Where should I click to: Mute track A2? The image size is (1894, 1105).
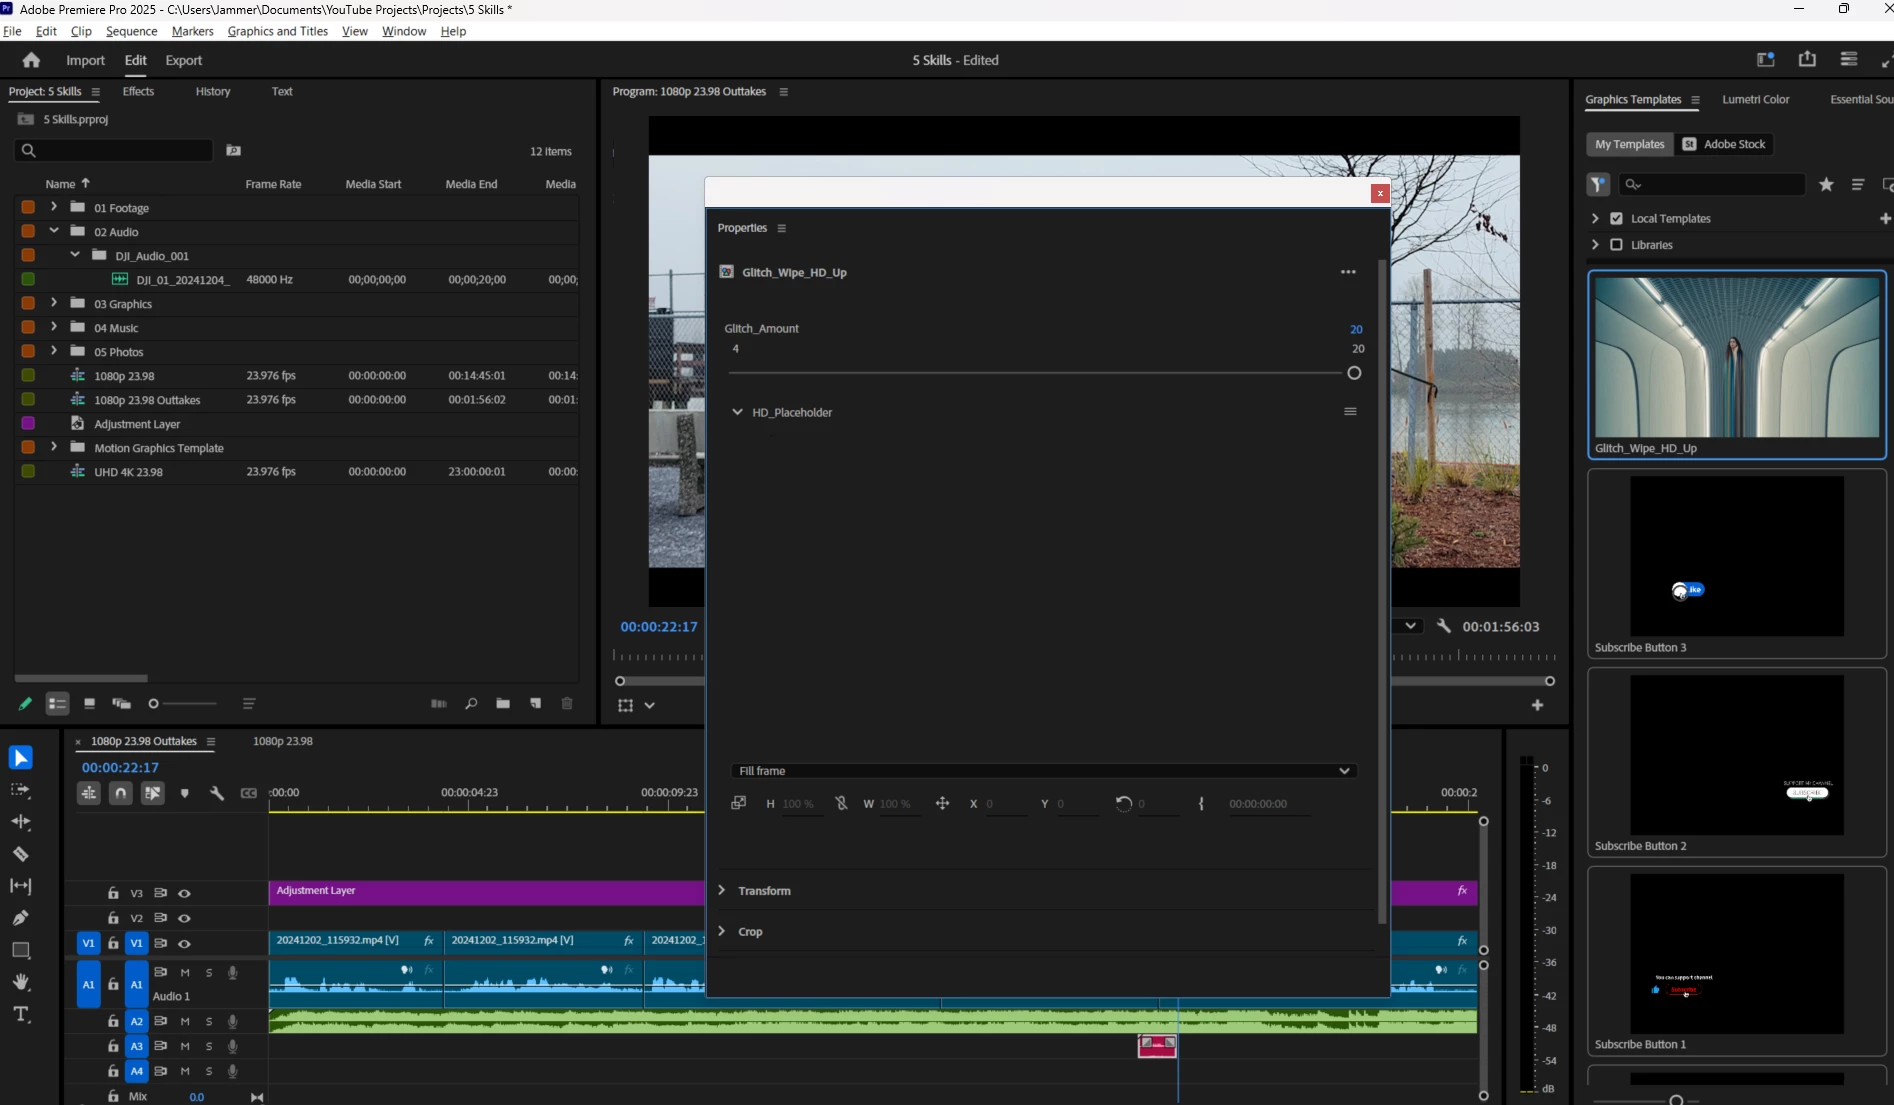pyautogui.click(x=185, y=1021)
